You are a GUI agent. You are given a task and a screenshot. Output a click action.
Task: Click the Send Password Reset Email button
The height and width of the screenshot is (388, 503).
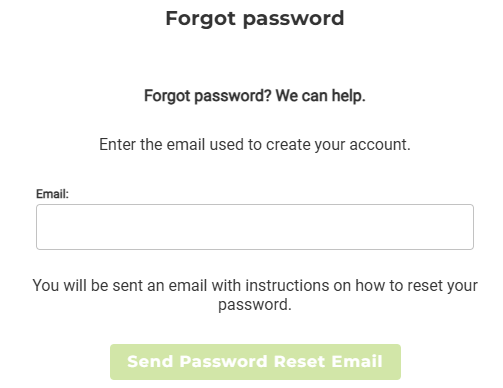255,362
